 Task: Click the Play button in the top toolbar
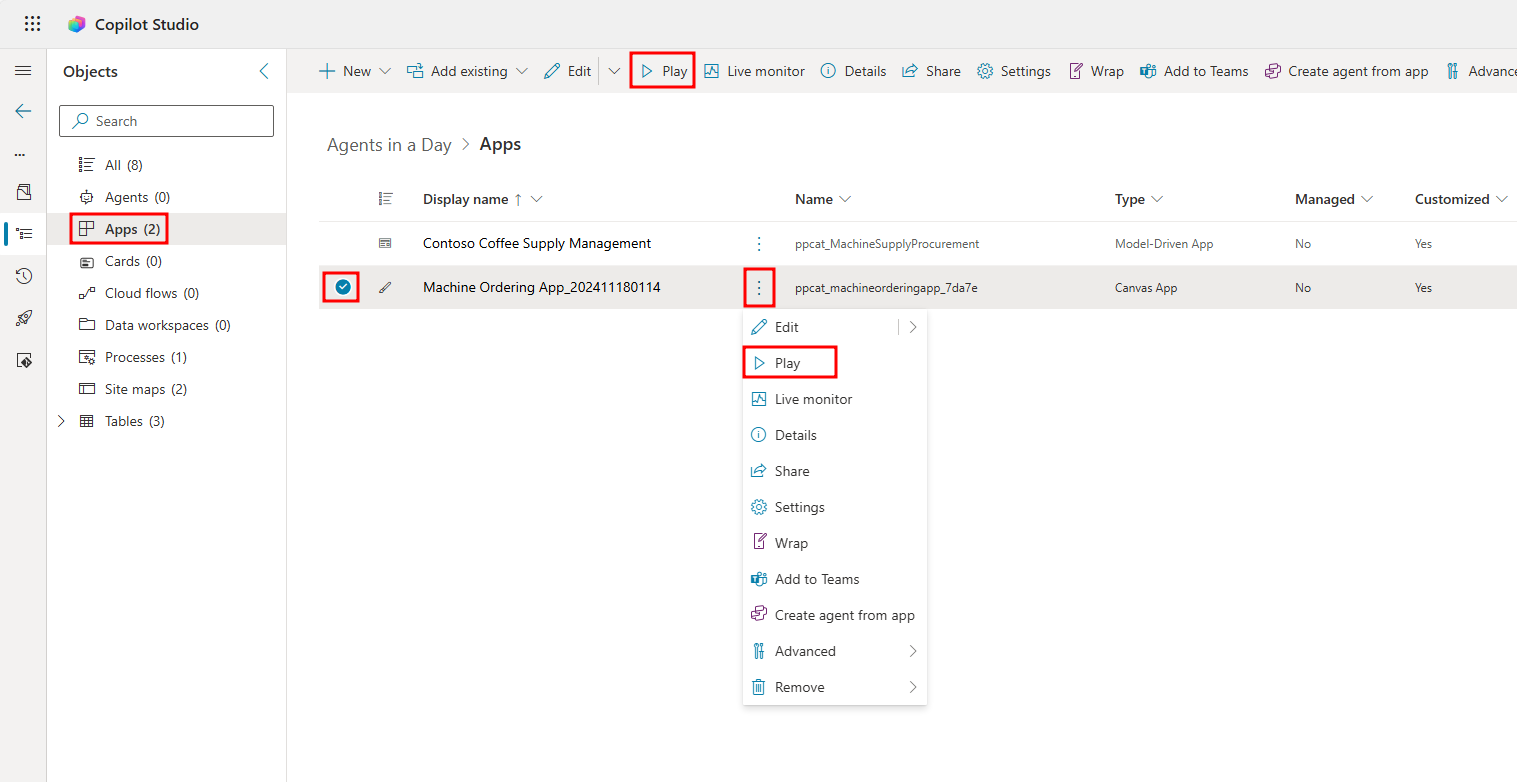663,71
